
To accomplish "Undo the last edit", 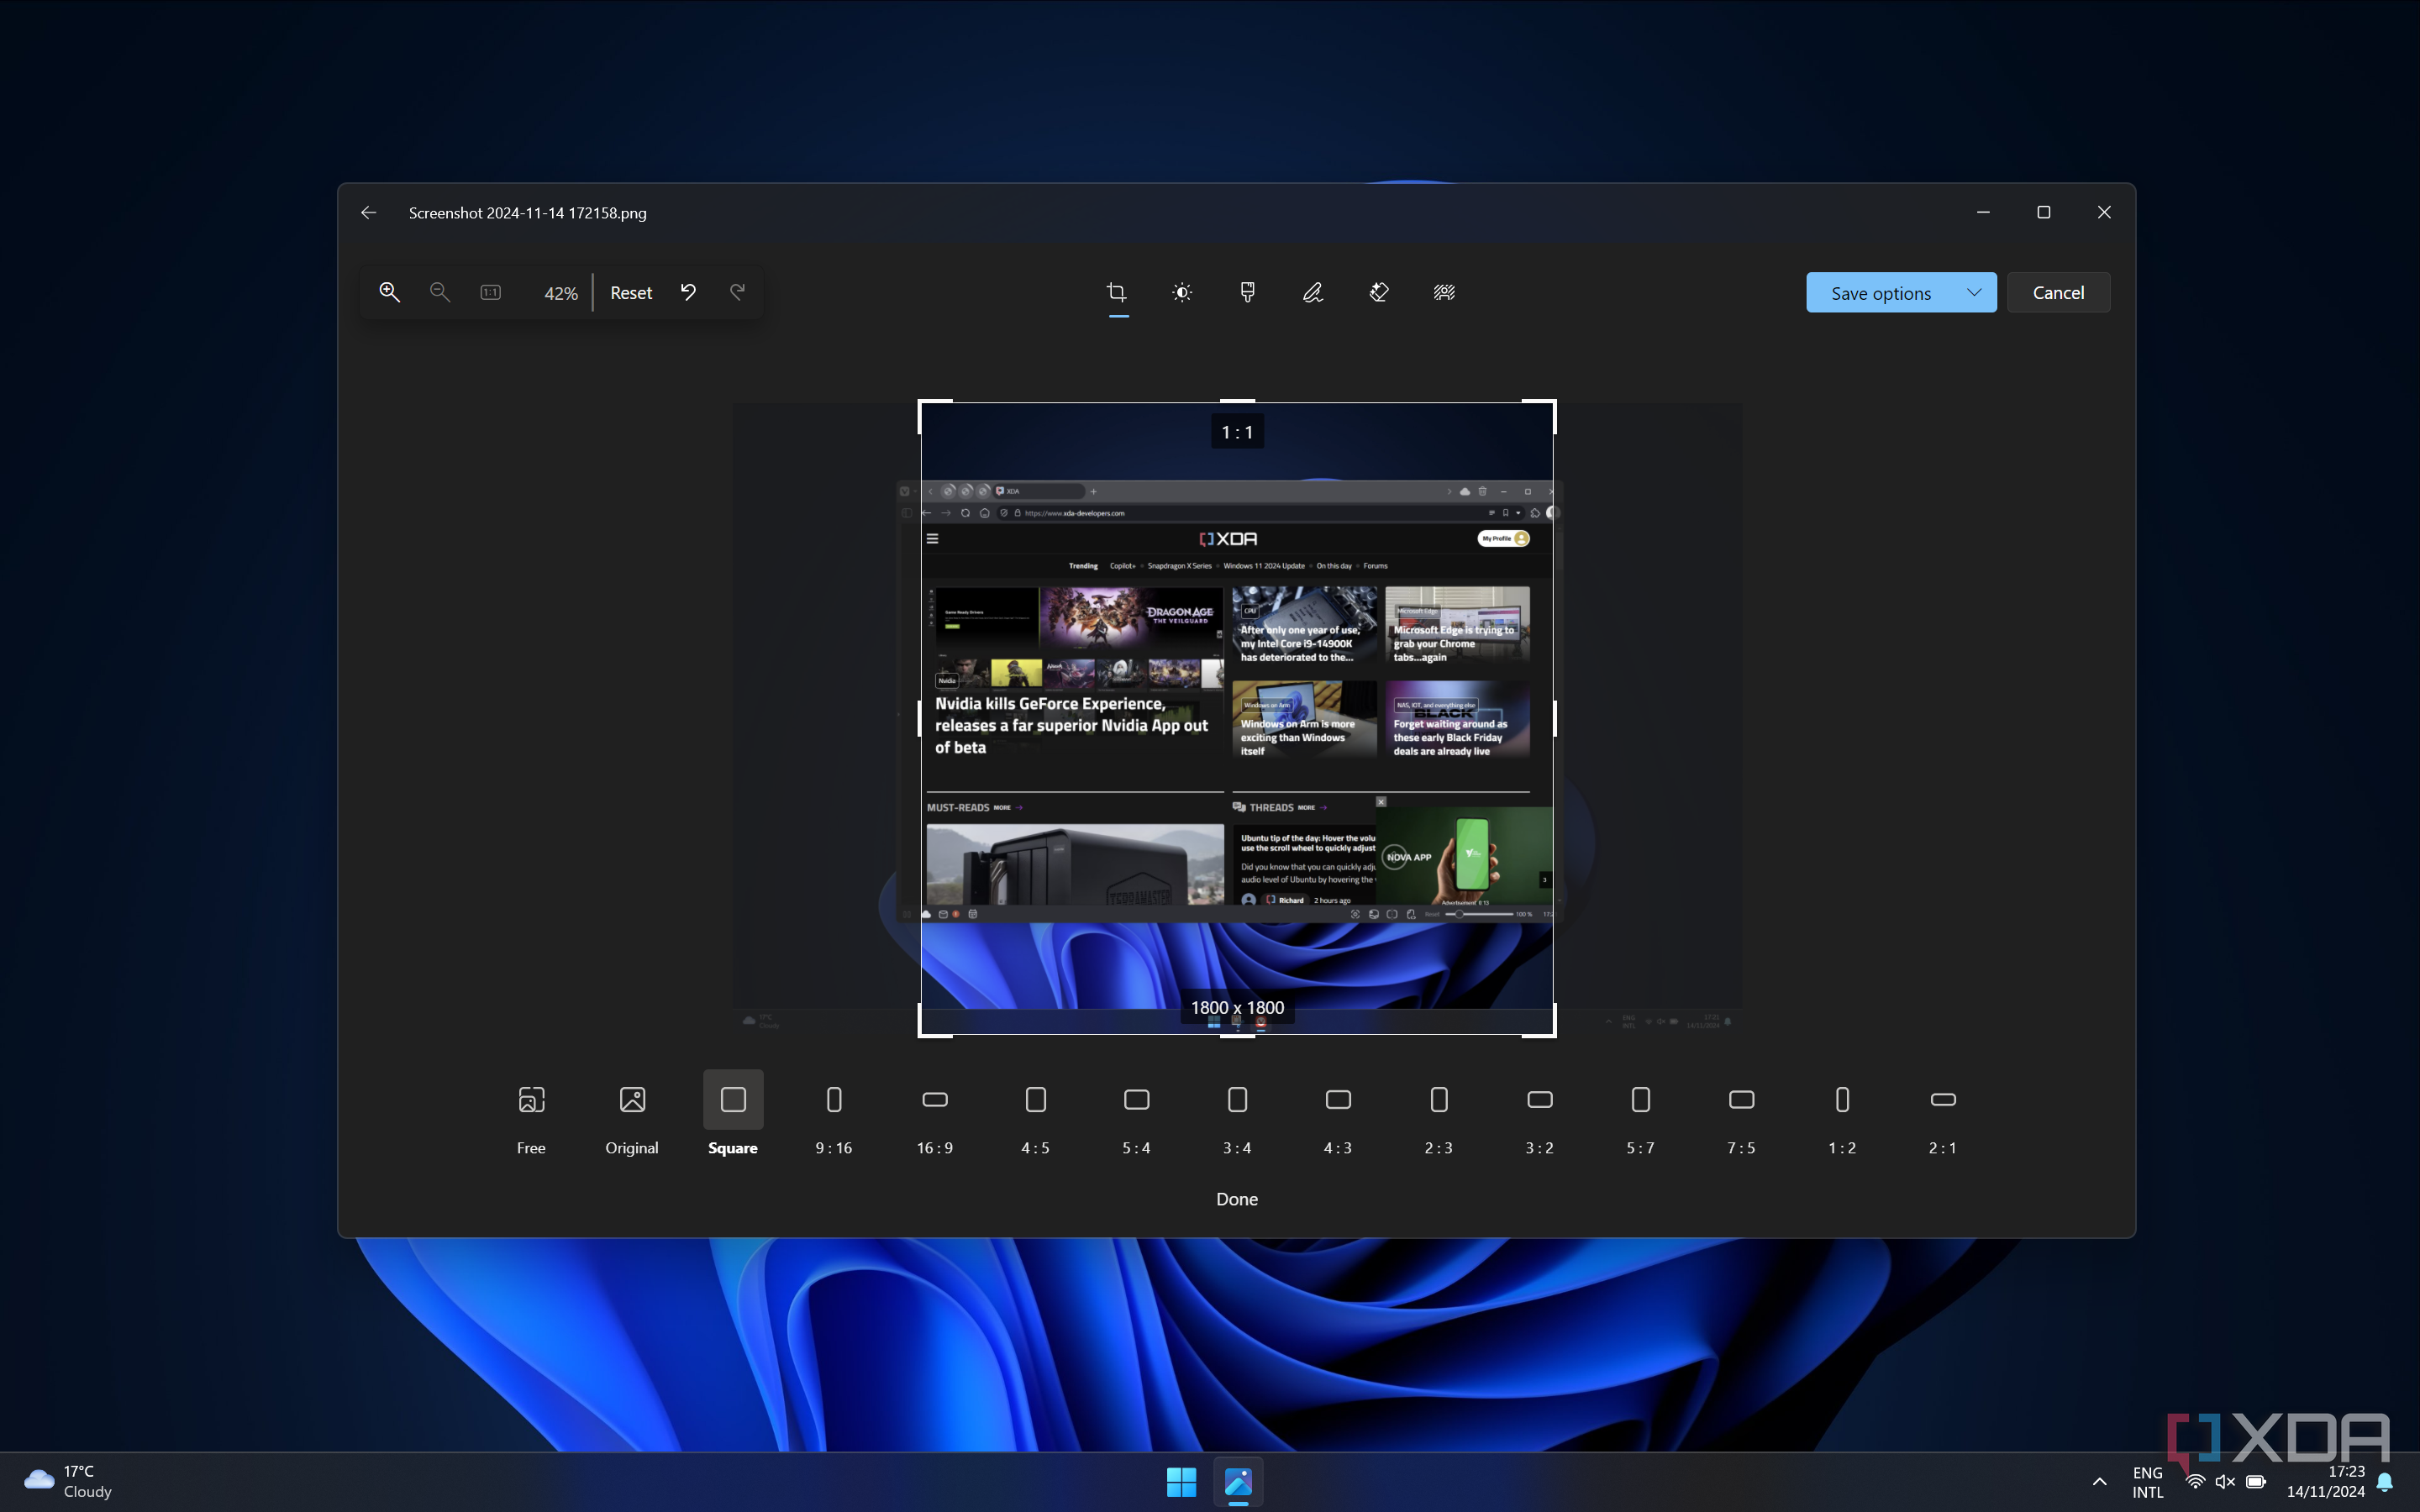I will click(688, 292).
